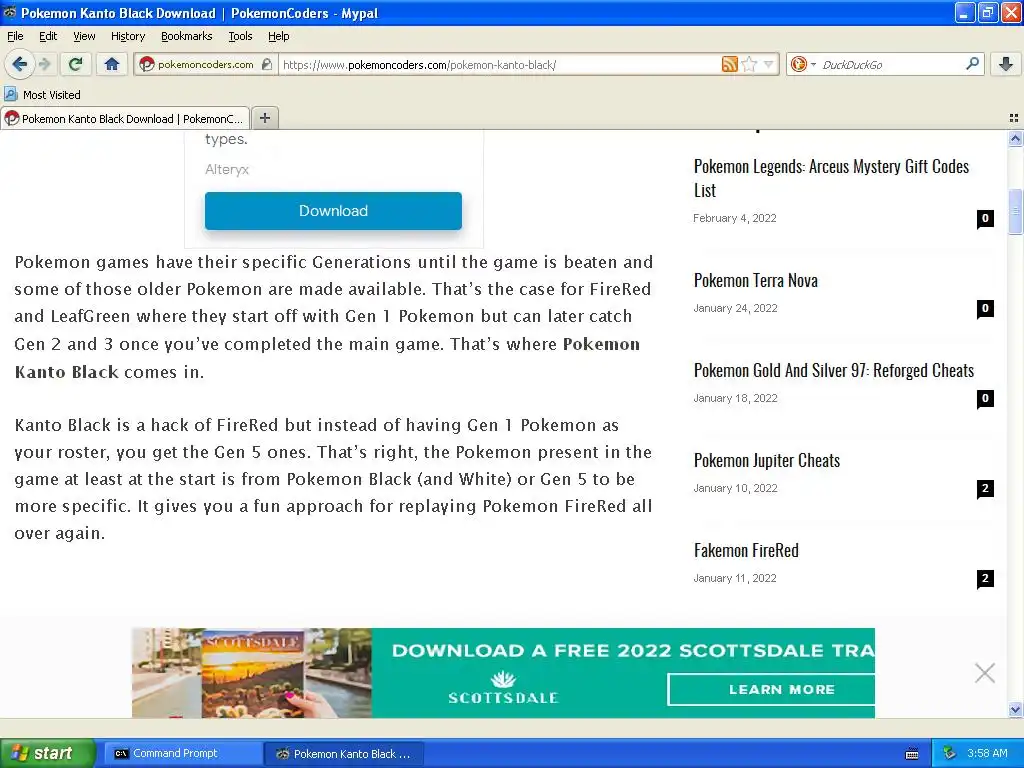
Task: Open the Tools menu
Action: point(240,36)
